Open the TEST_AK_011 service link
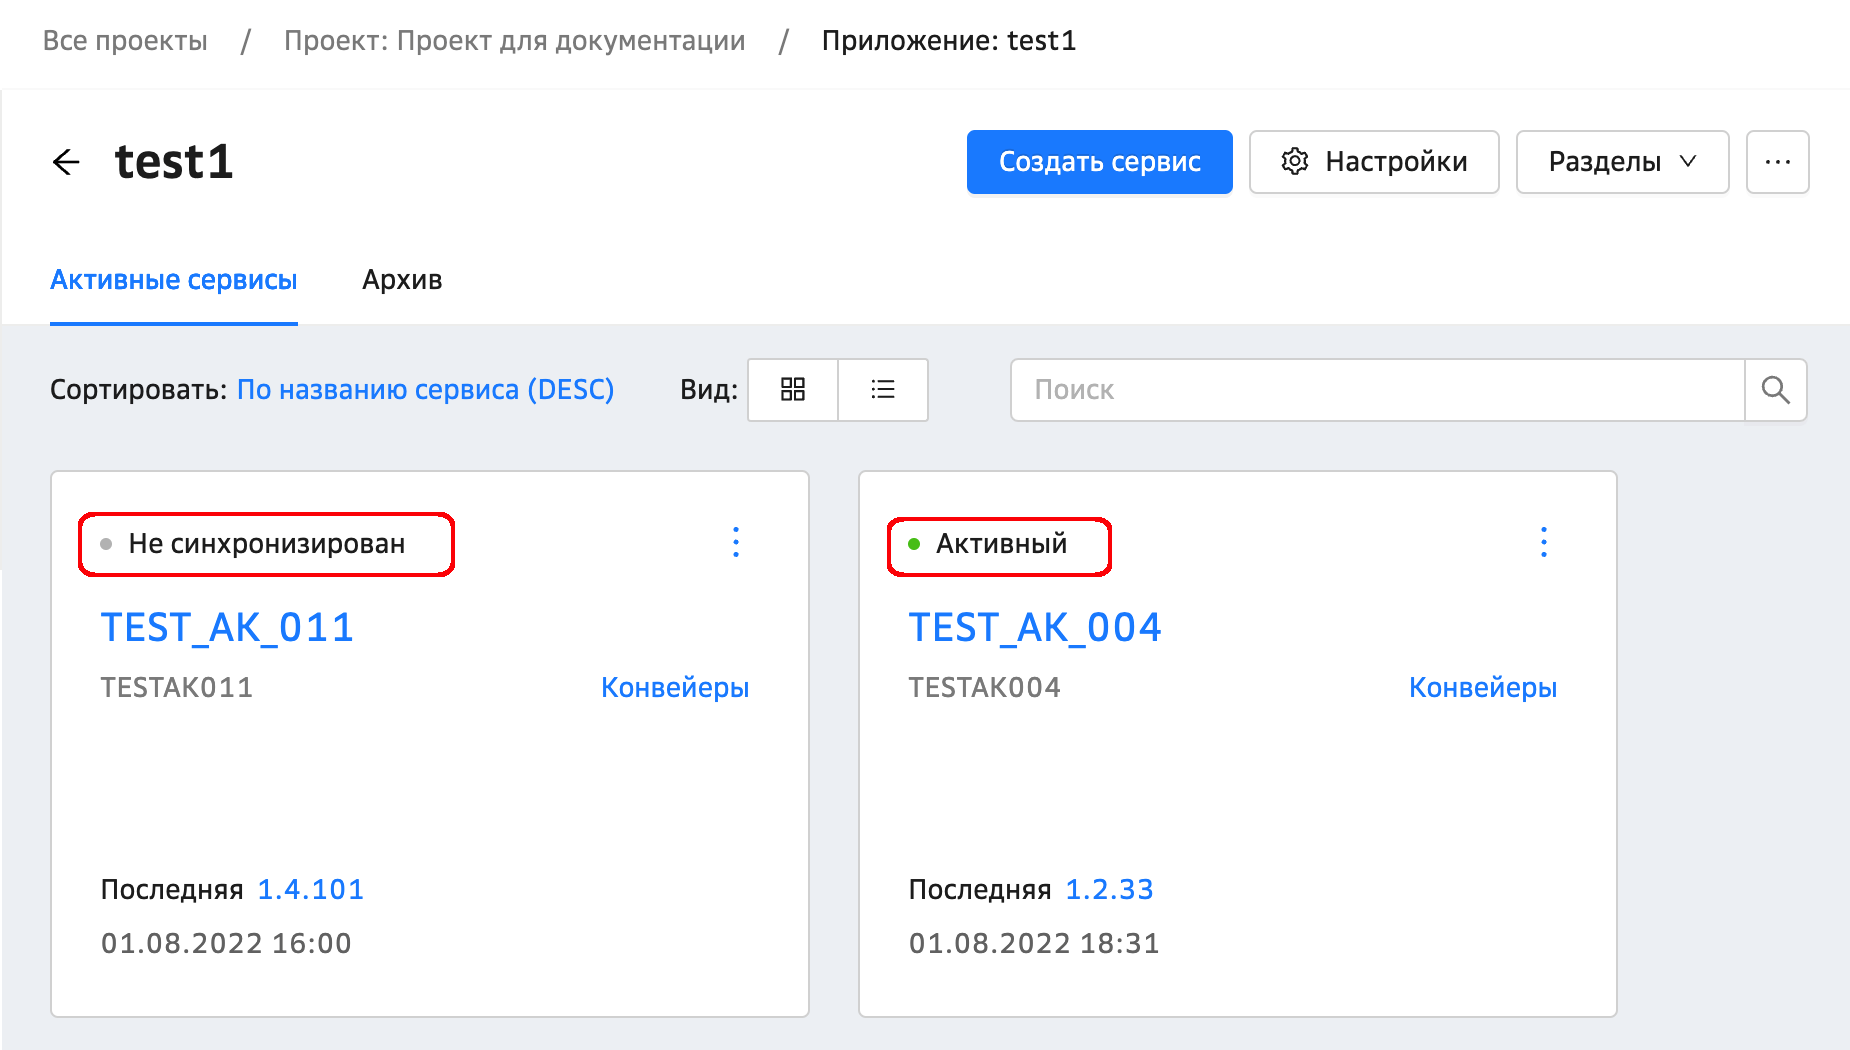Viewport: 1850px width, 1050px height. coord(228,628)
